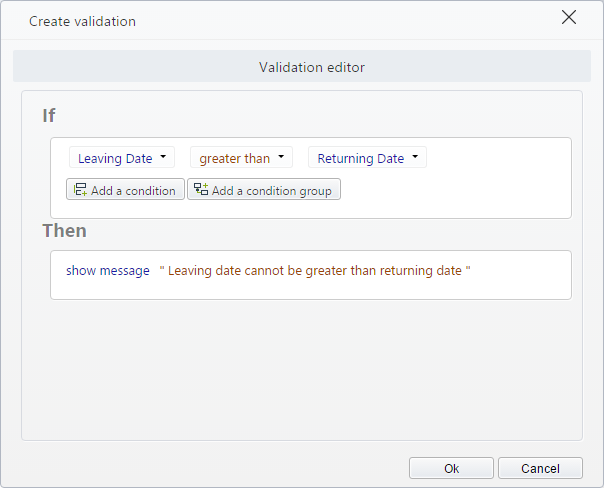Open the Leaving Date field dropdown
Viewport: 604px width, 488px height.
(122, 157)
